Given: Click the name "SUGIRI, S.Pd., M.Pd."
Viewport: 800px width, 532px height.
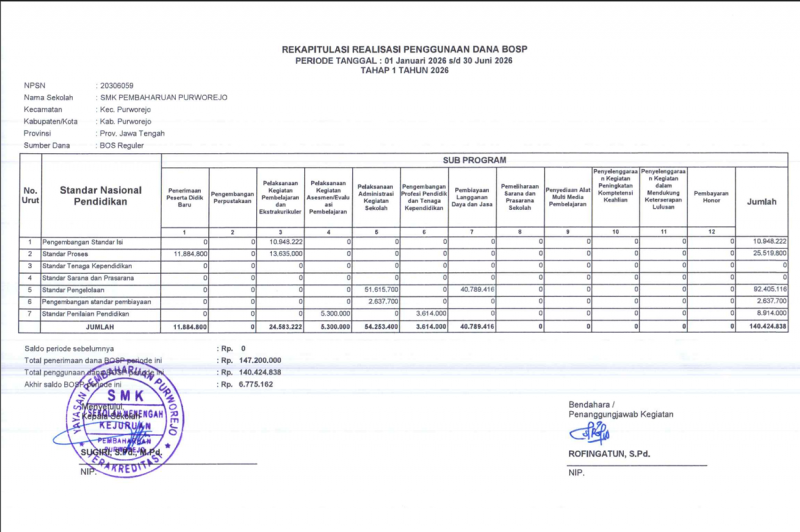Looking at the screenshot, I should tap(121, 452).
